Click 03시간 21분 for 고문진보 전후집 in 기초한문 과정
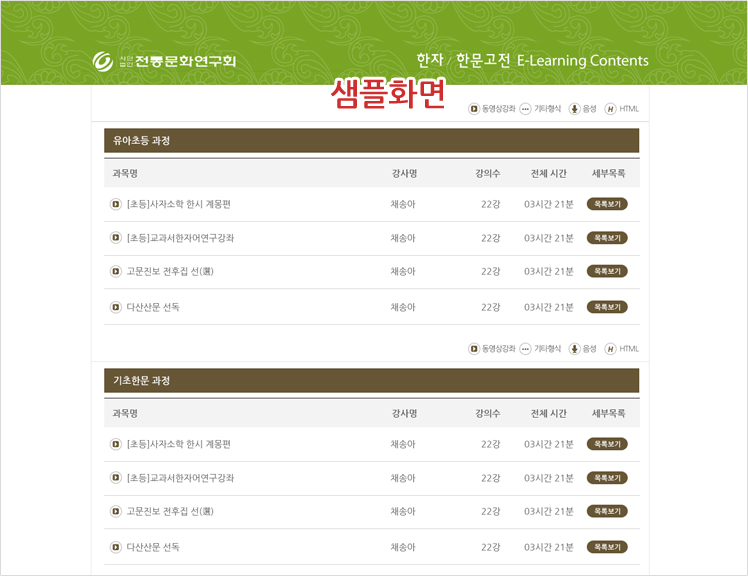Image resolution: width=748 pixels, height=576 pixels. (x=549, y=512)
